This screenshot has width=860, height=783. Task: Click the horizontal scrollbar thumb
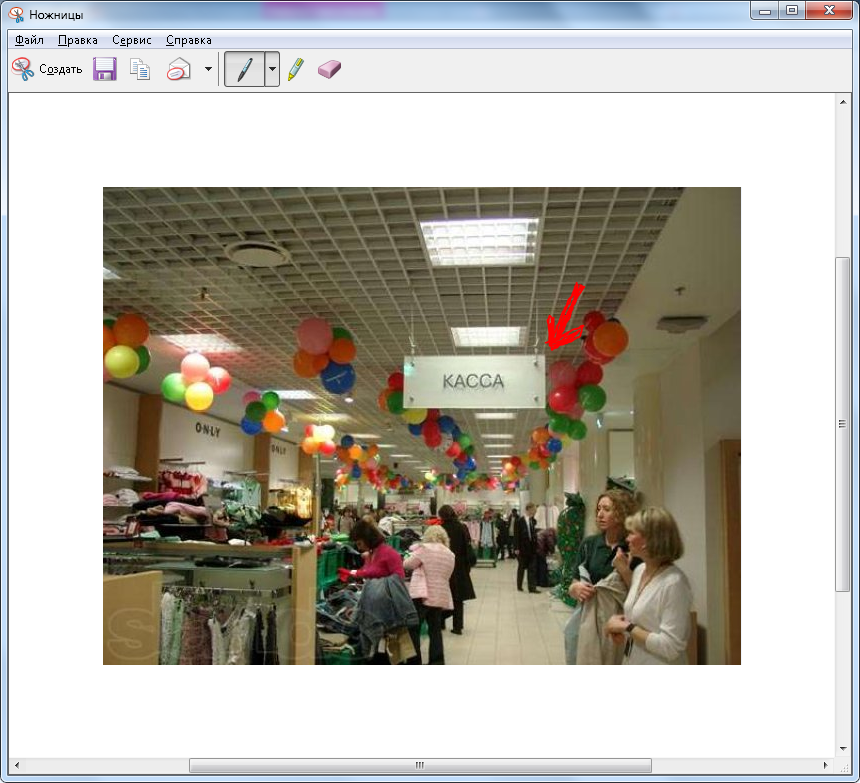click(418, 766)
